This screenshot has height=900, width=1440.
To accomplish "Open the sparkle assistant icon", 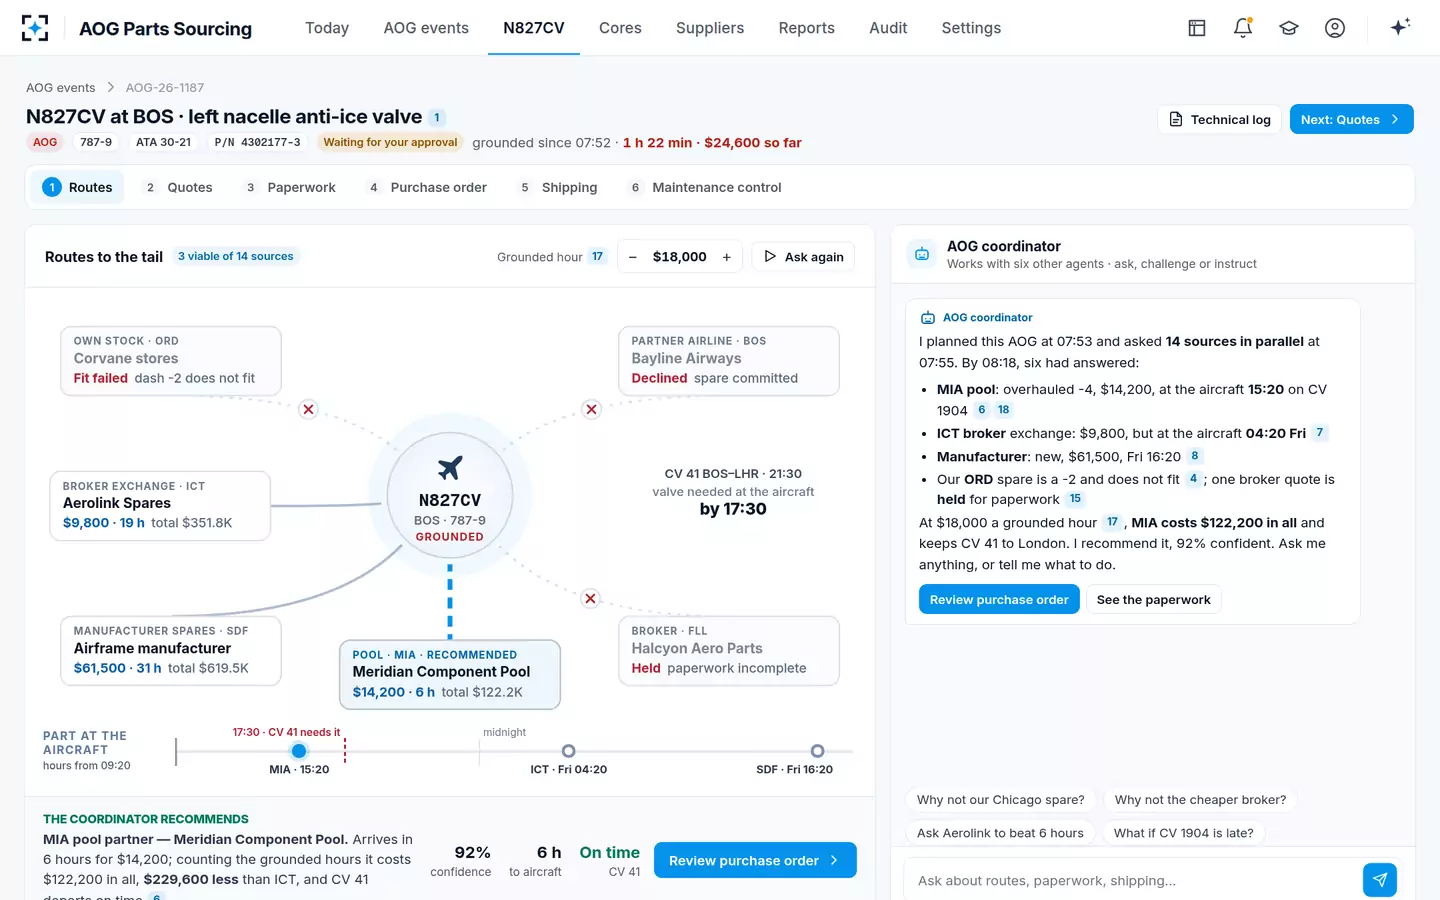I will [x=1400, y=27].
